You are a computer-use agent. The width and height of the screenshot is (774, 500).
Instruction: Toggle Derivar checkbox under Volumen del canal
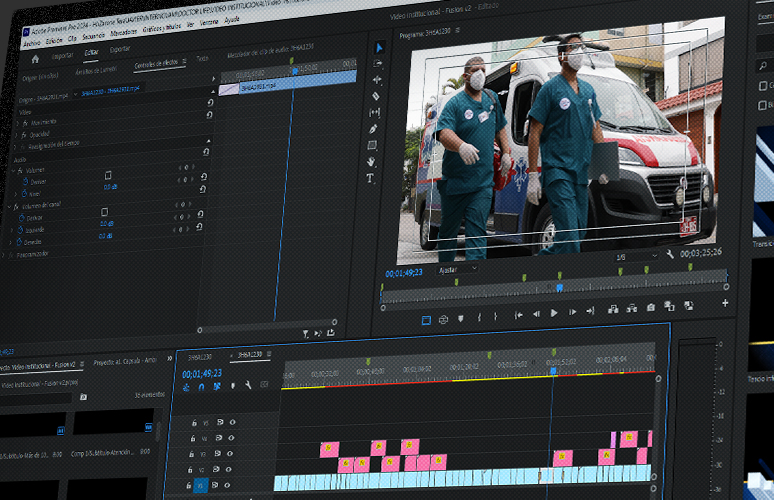(105, 212)
